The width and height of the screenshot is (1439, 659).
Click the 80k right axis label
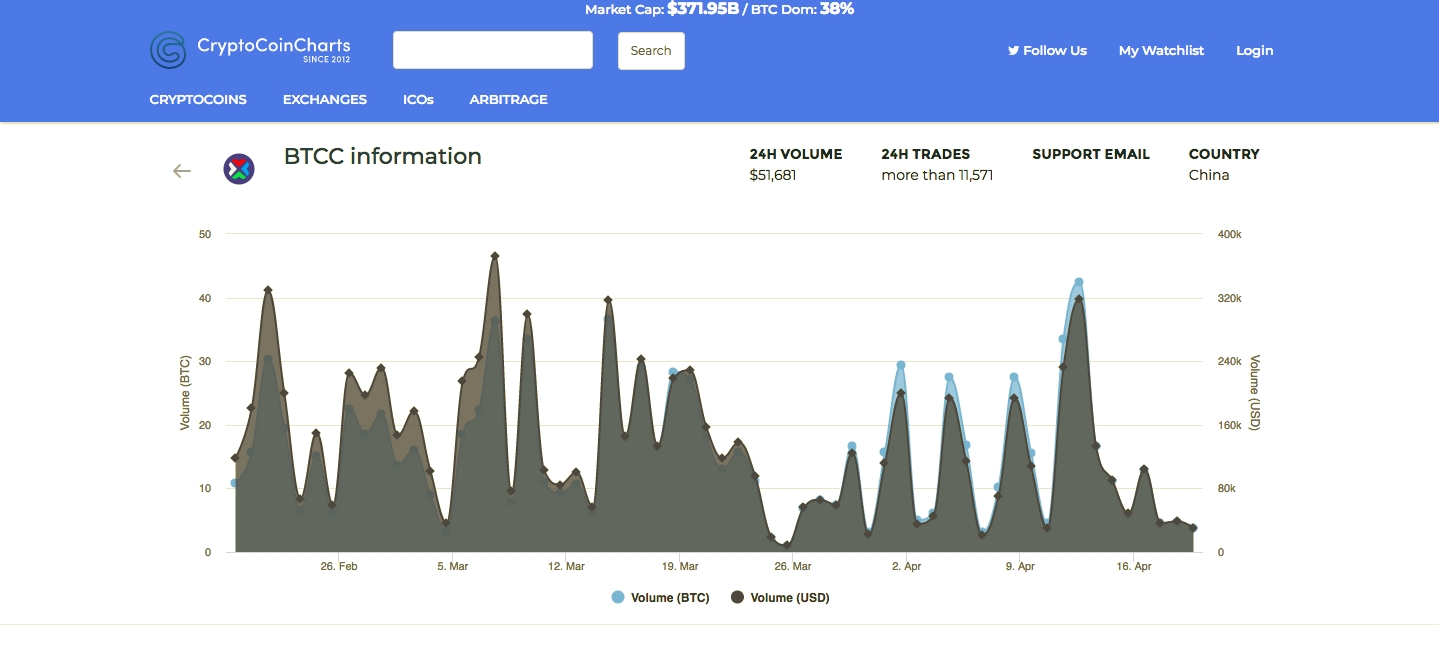1227,488
